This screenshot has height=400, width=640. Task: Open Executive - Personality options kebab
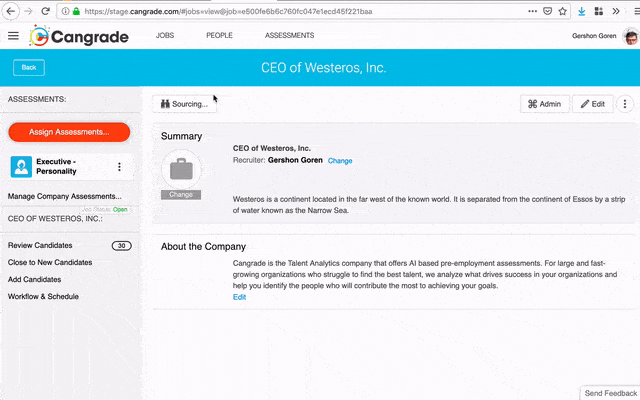[x=119, y=167]
